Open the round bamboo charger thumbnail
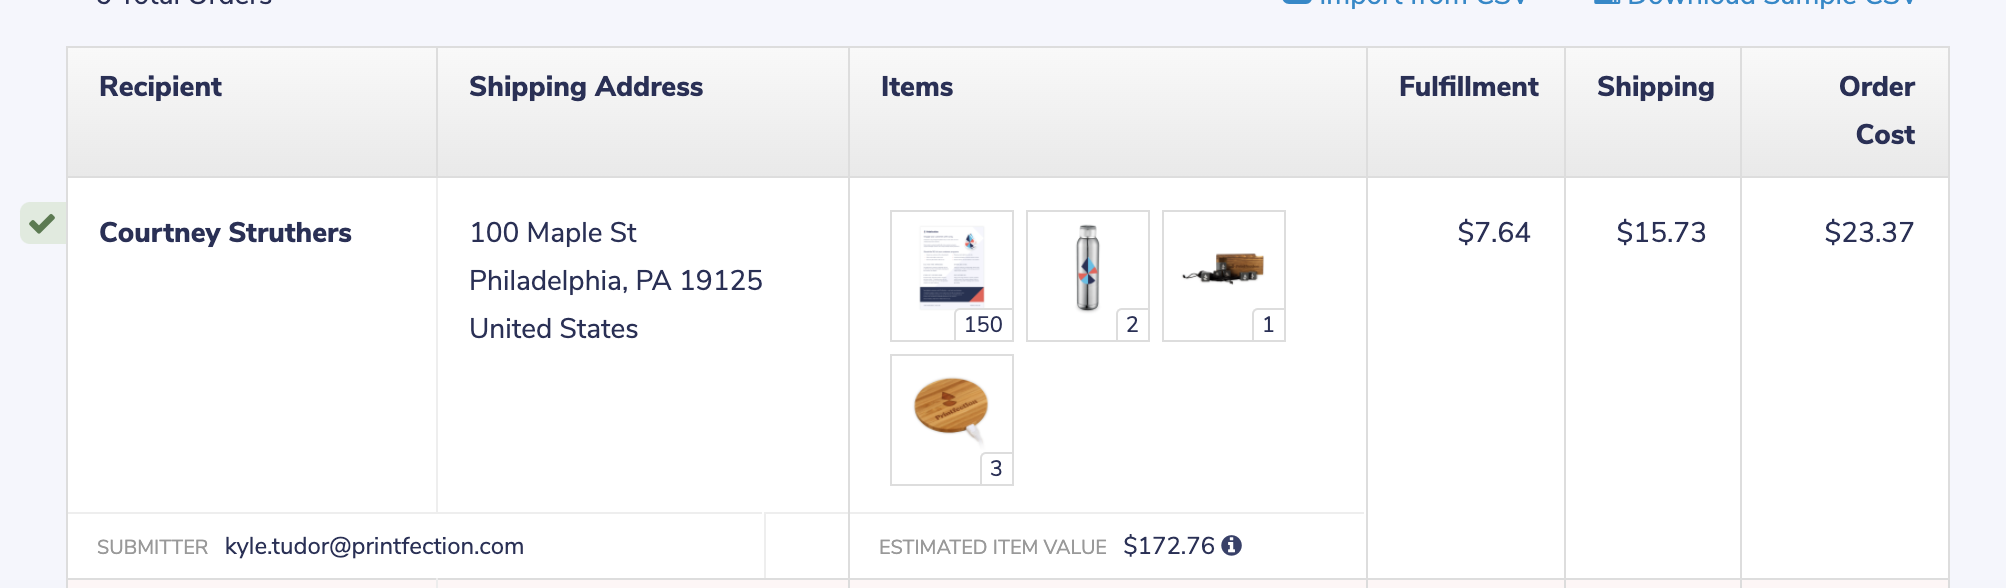Image resolution: width=2006 pixels, height=588 pixels. coord(951,410)
